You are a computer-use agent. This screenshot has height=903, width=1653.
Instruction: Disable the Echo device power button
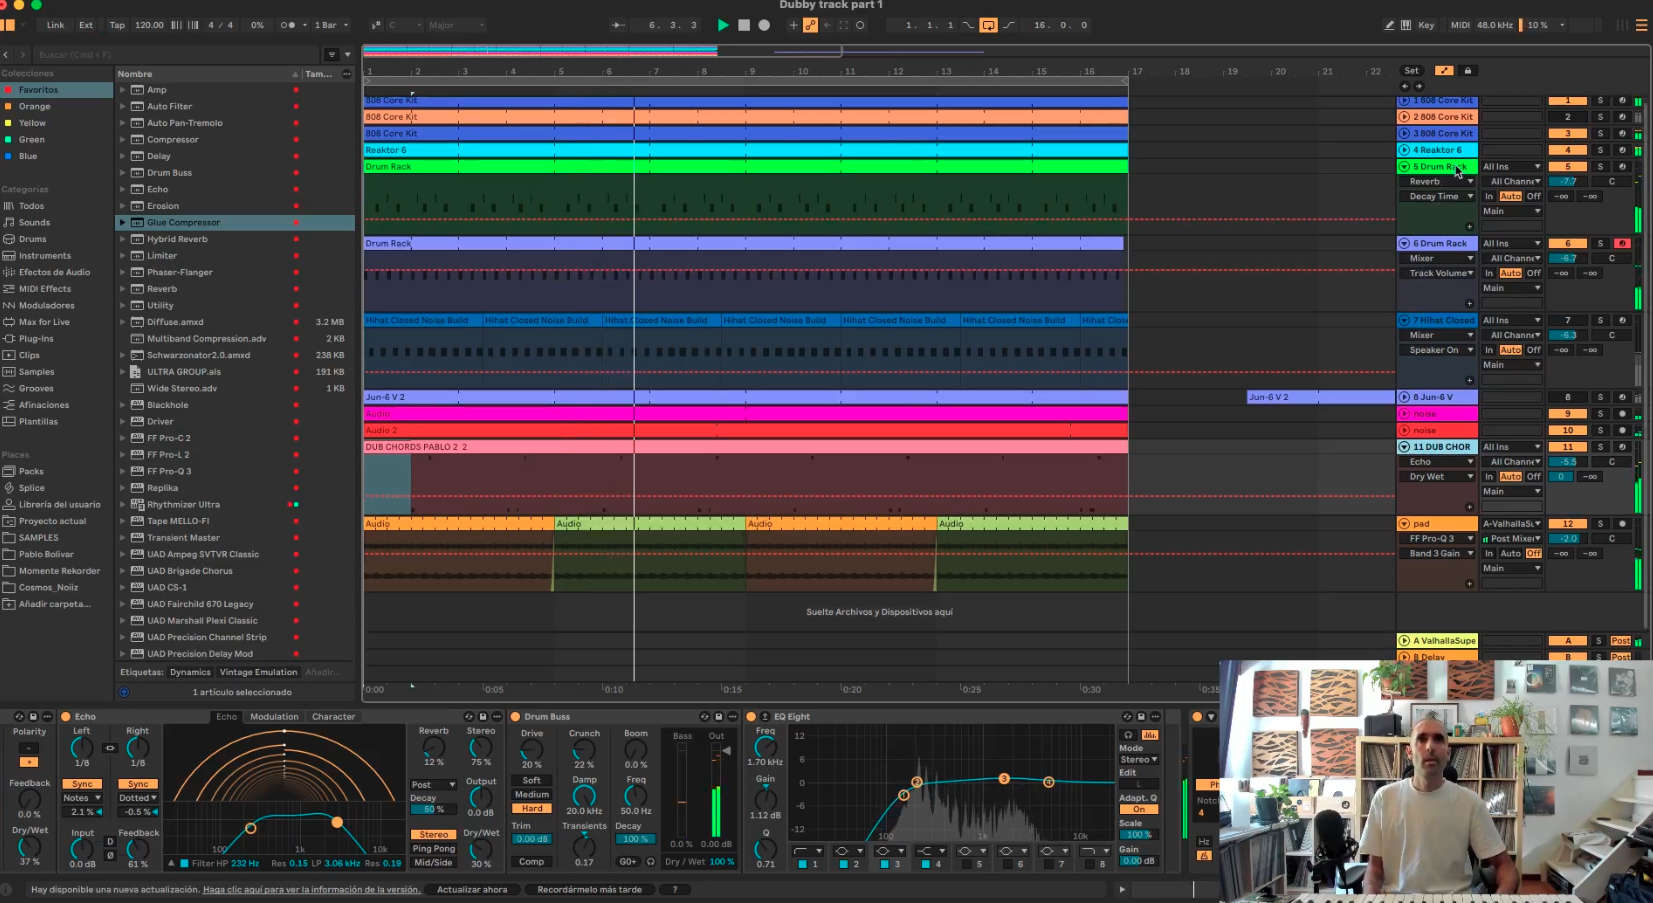pos(66,717)
